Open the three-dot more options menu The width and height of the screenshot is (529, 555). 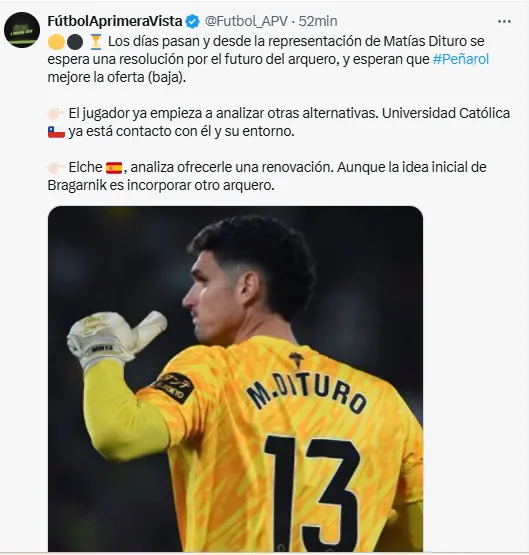(504, 22)
